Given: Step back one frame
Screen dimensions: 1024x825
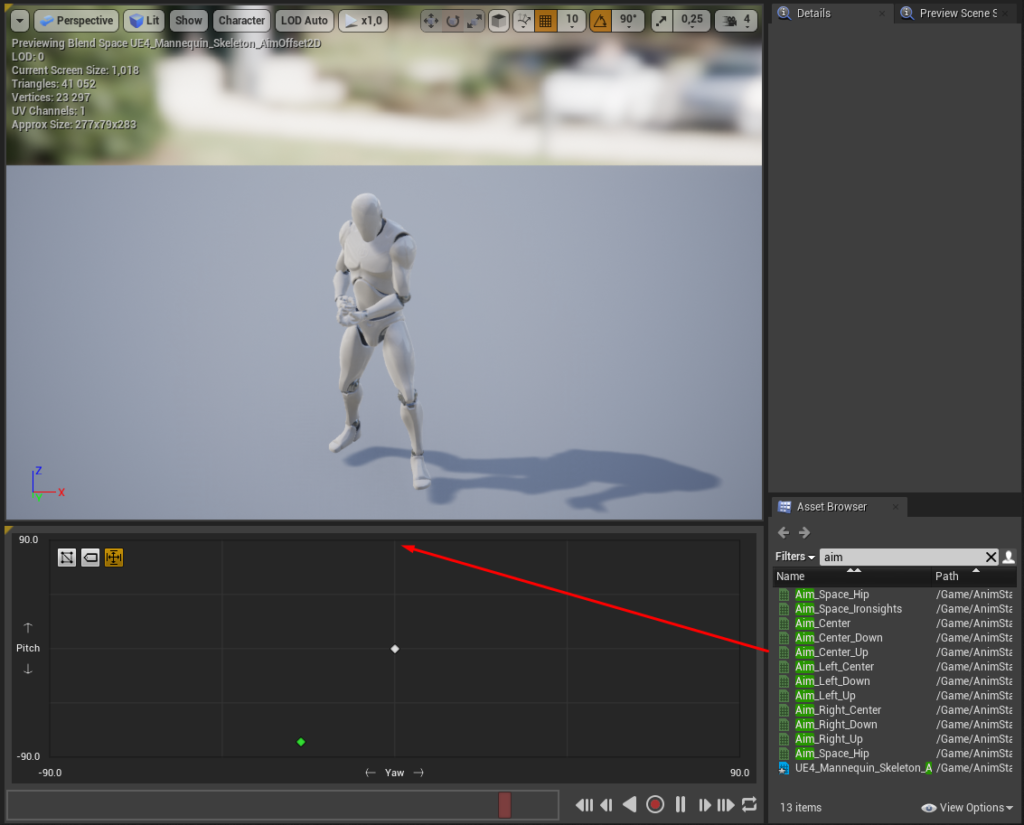Looking at the screenshot, I should tap(607, 805).
